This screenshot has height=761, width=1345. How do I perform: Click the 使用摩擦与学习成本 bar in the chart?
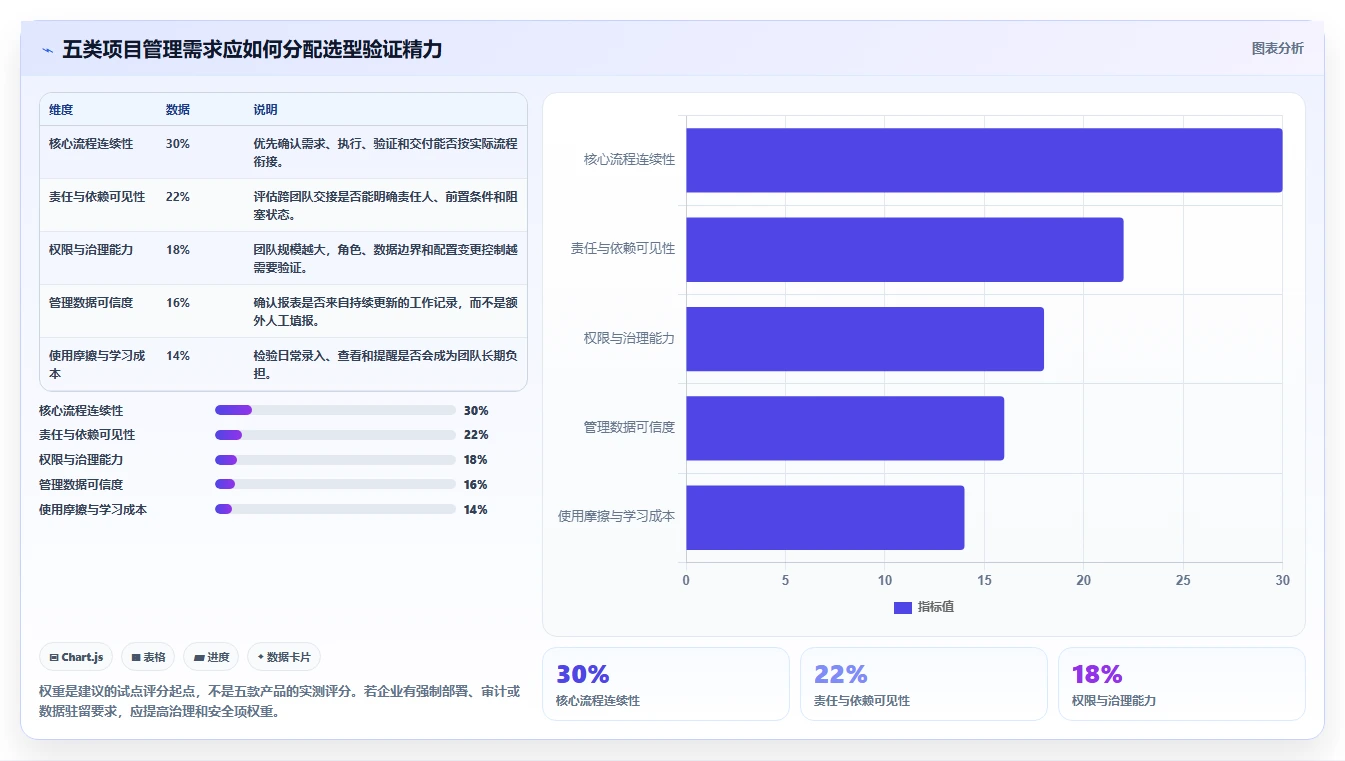825,517
